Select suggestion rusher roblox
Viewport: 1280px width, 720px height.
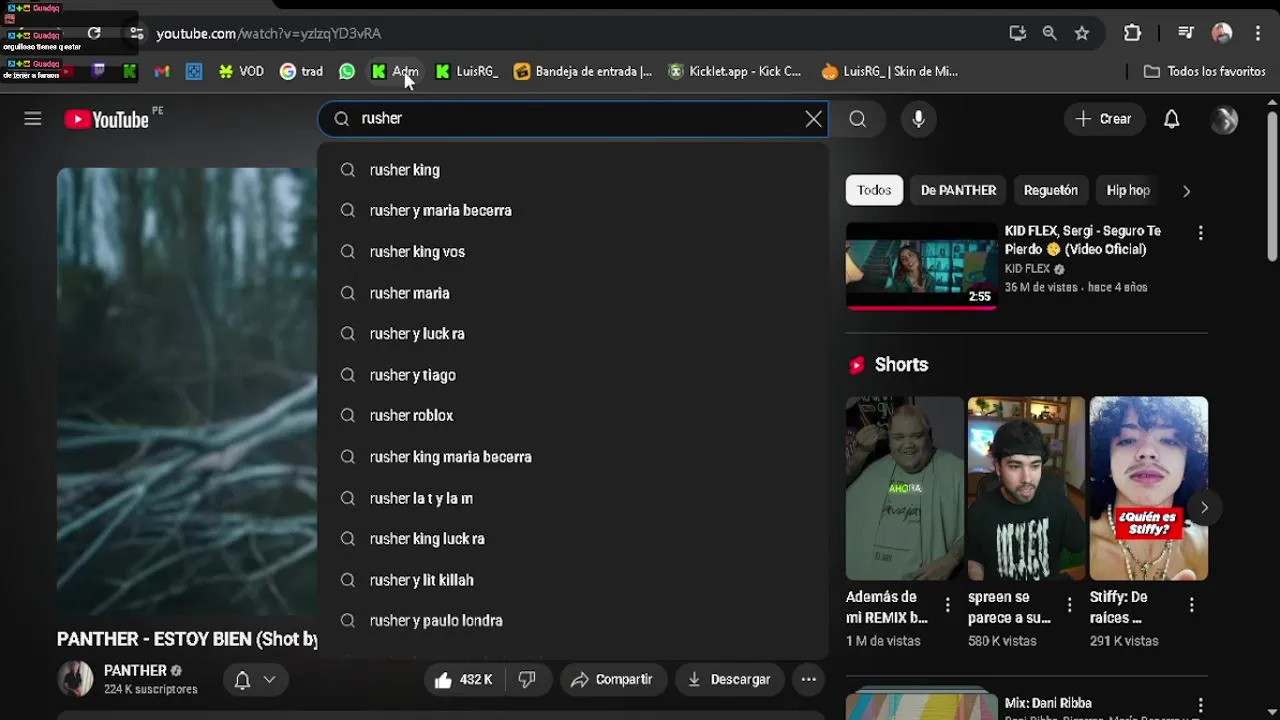(x=573, y=416)
